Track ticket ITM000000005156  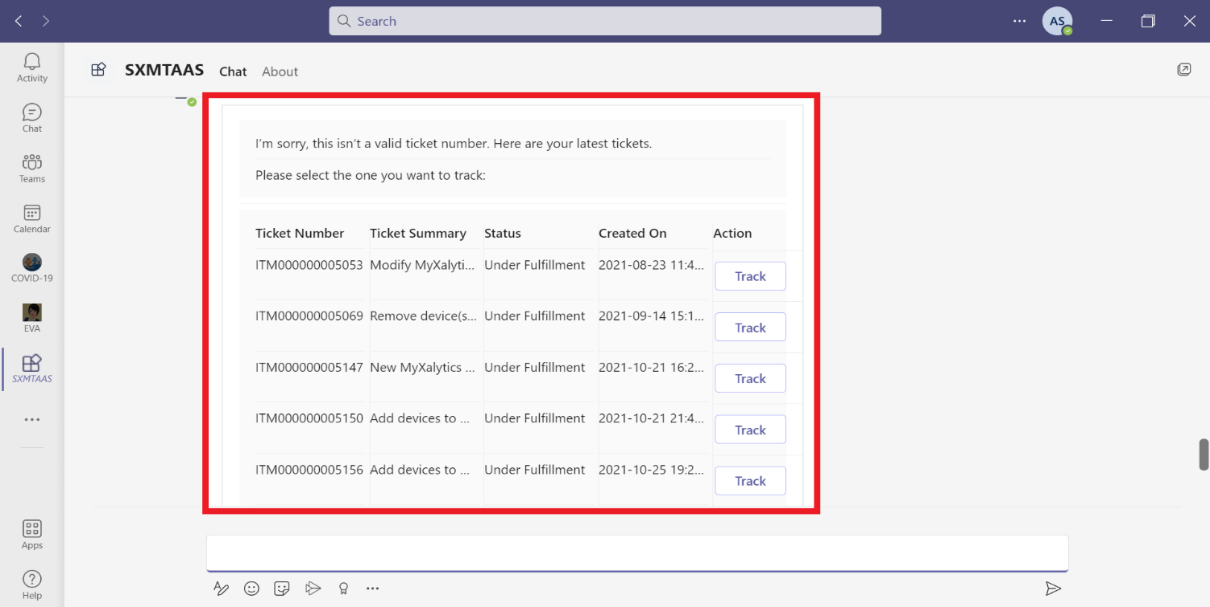pos(750,480)
